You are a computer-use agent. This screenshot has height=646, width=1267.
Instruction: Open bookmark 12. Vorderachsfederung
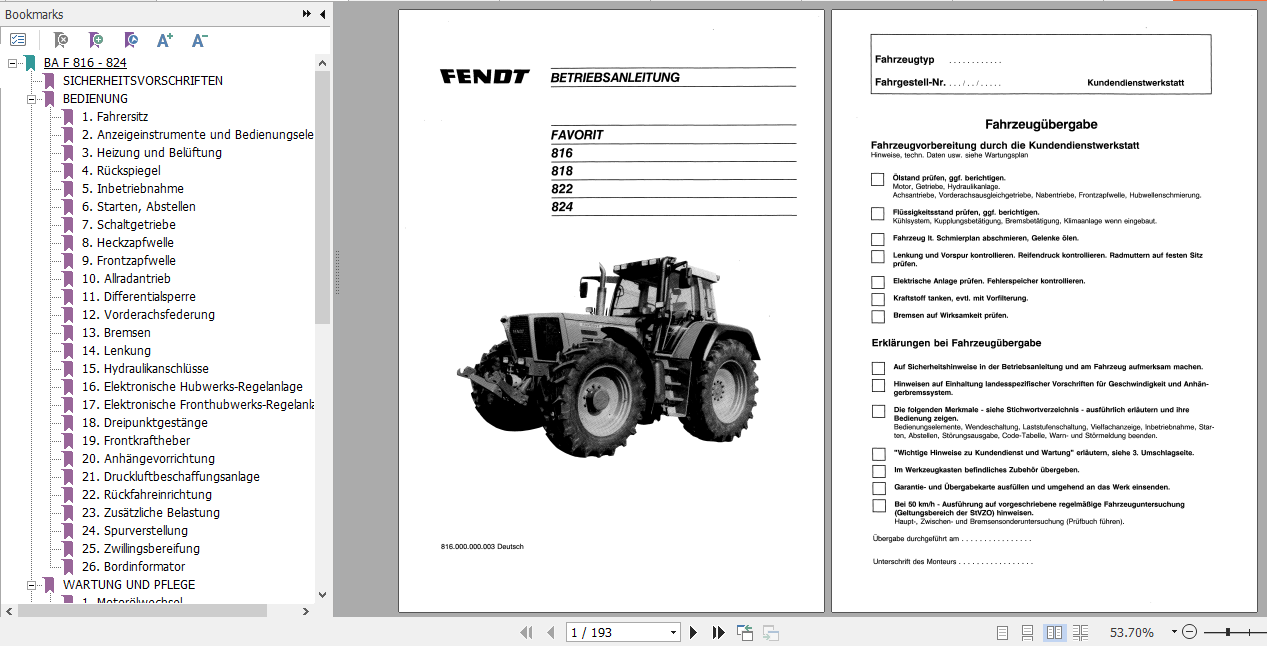[x=148, y=315]
